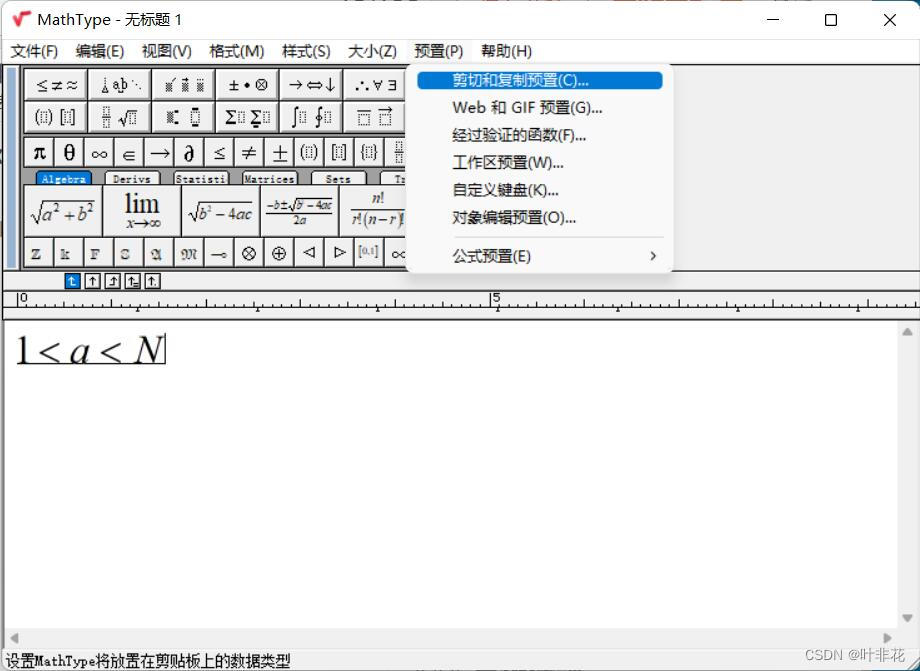The height and width of the screenshot is (671, 920).
Task: Choose 对象编辑预置(O)... item
Action: pyautogui.click(x=540, y=218)
